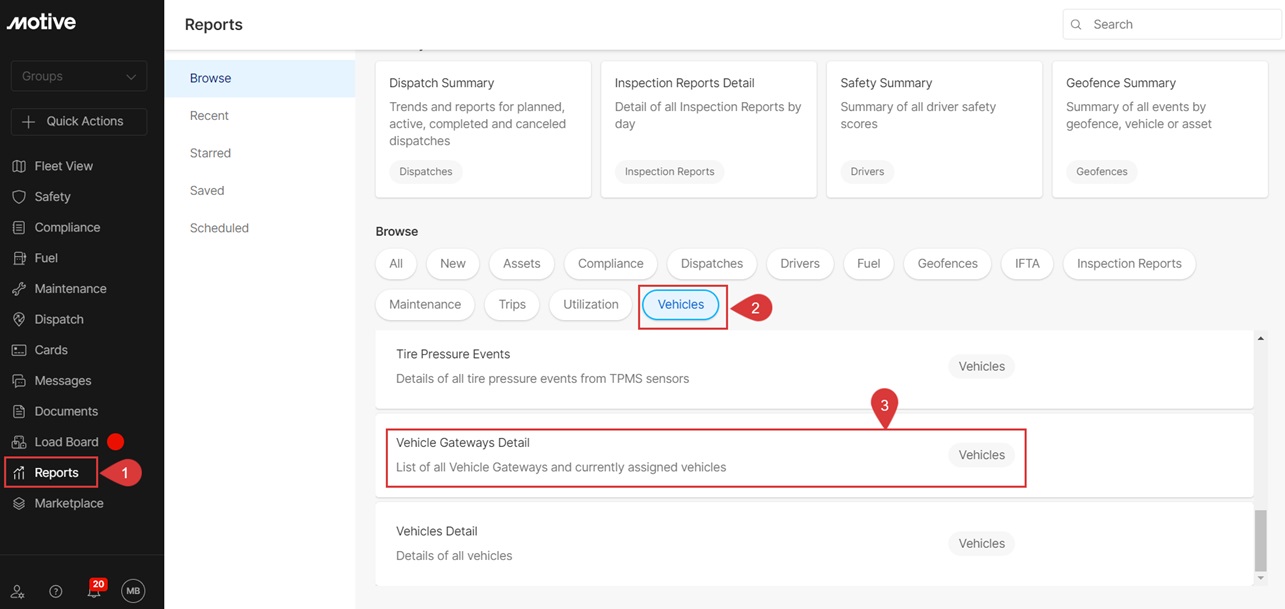1285x609 pixels.
Task: Select the Compliance filter chip
Action: [x=610, y=264]
